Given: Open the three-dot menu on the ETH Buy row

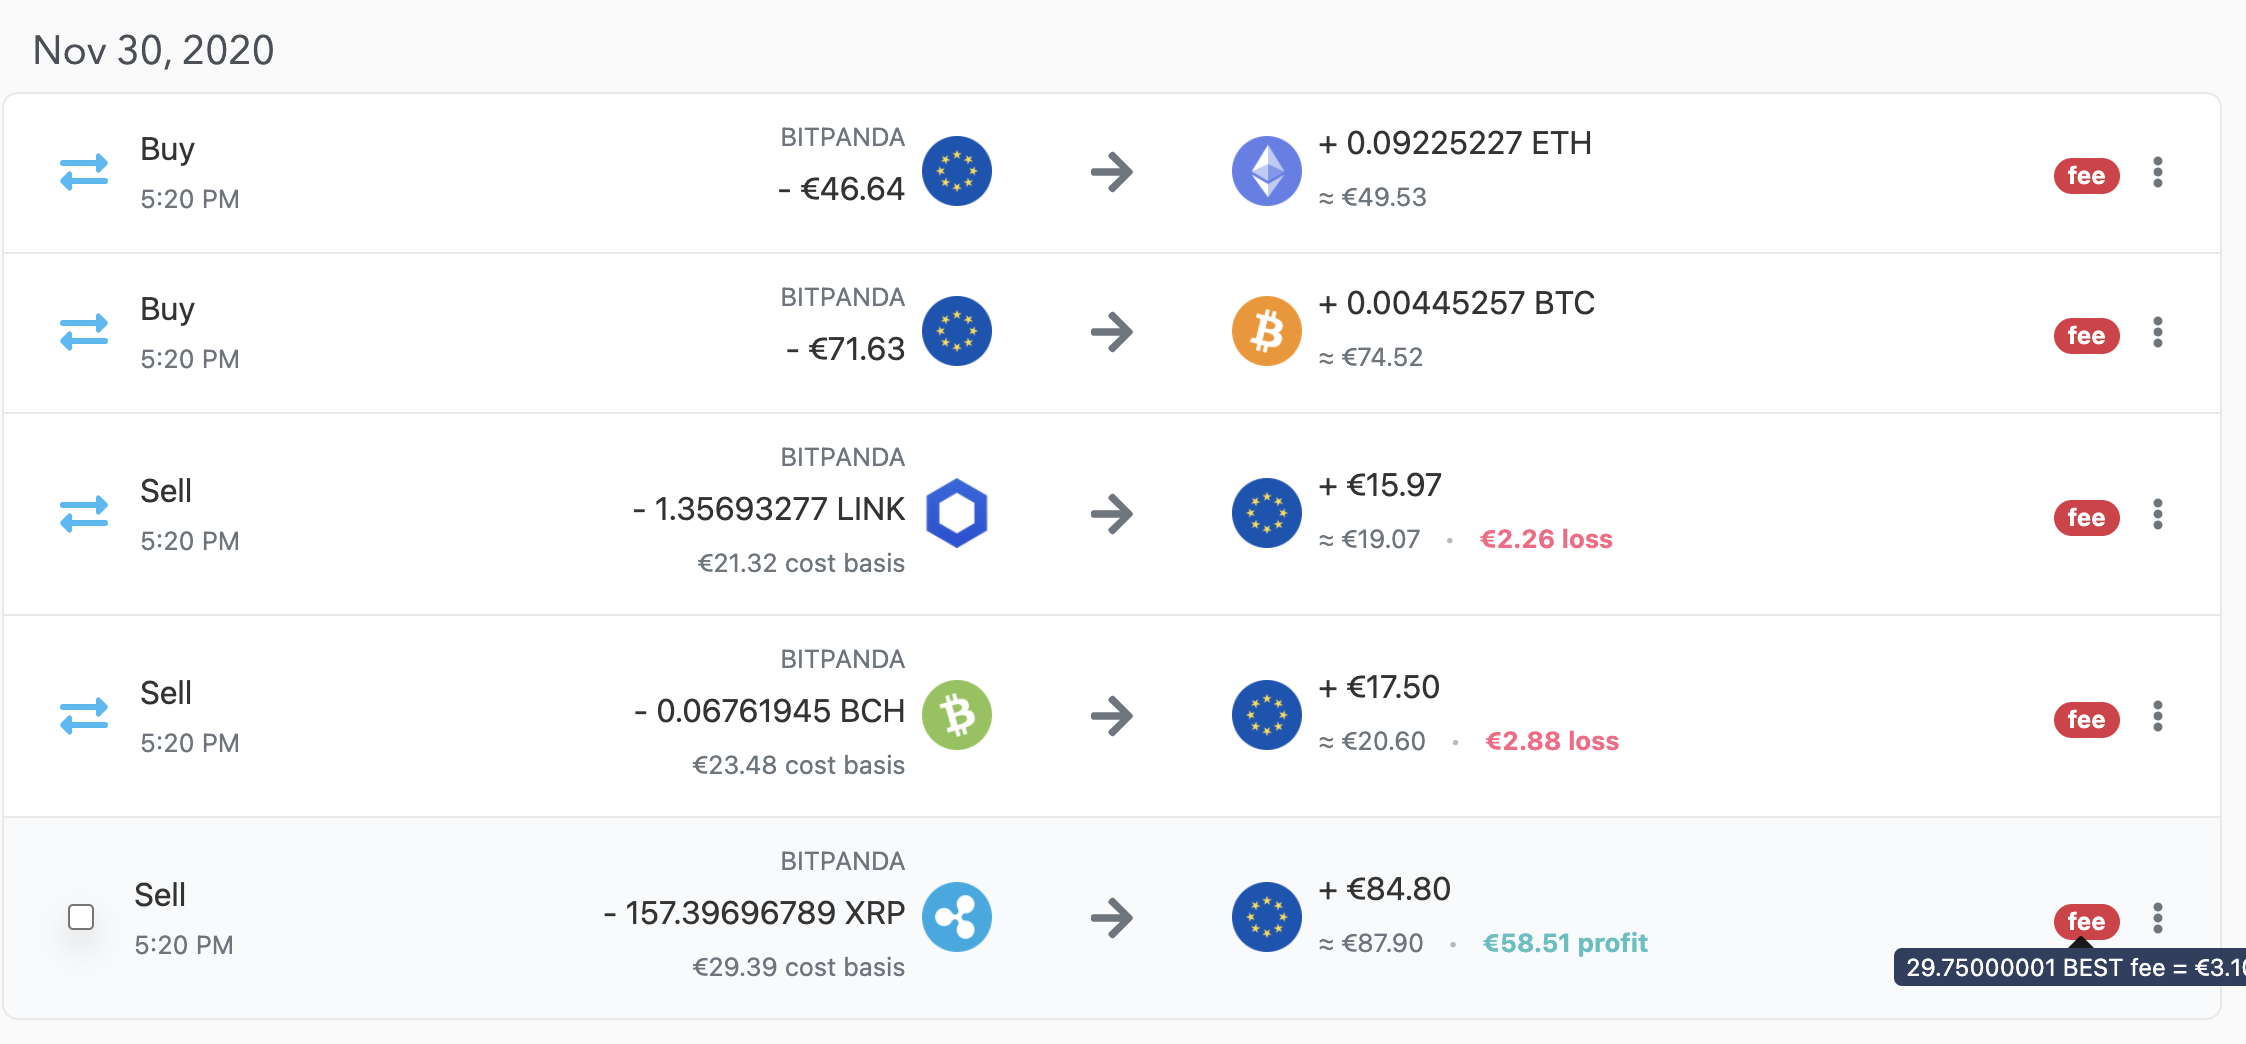Looking at the screenshot, I should 2159,173.
